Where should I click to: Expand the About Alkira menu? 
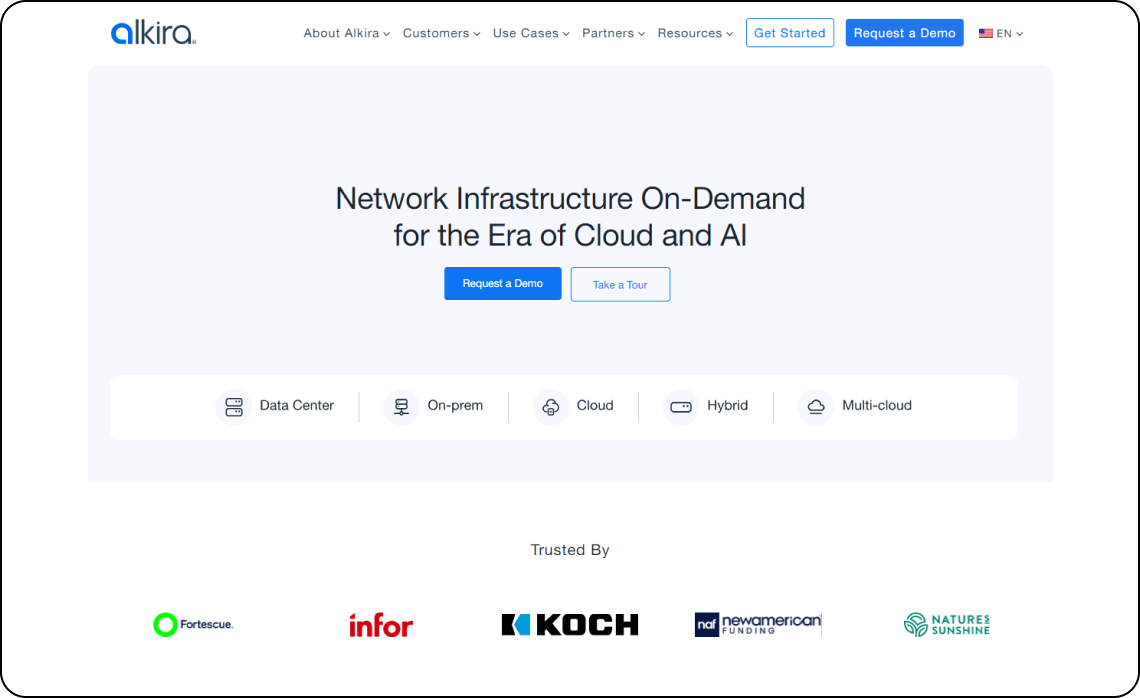click(x=347, y=33)
